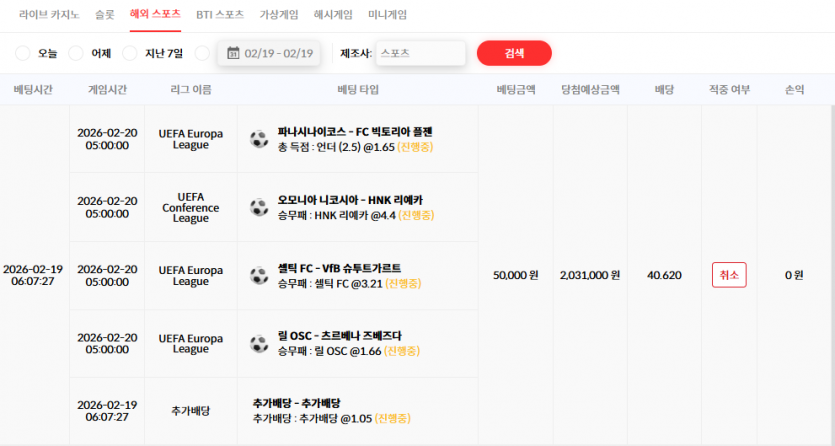
Task: Select the custom date range radio button
Action: (202, 53)
